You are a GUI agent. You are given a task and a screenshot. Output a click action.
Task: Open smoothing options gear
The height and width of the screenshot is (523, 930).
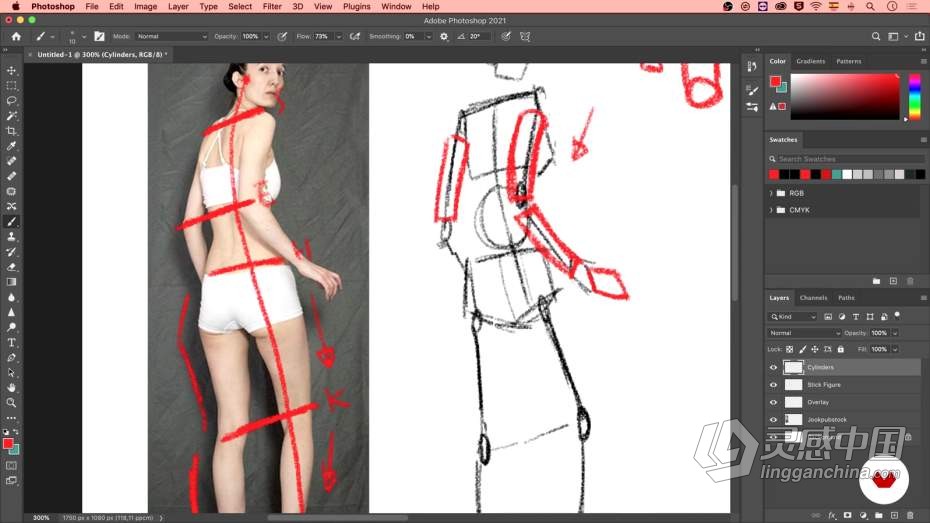coord(444,37)
